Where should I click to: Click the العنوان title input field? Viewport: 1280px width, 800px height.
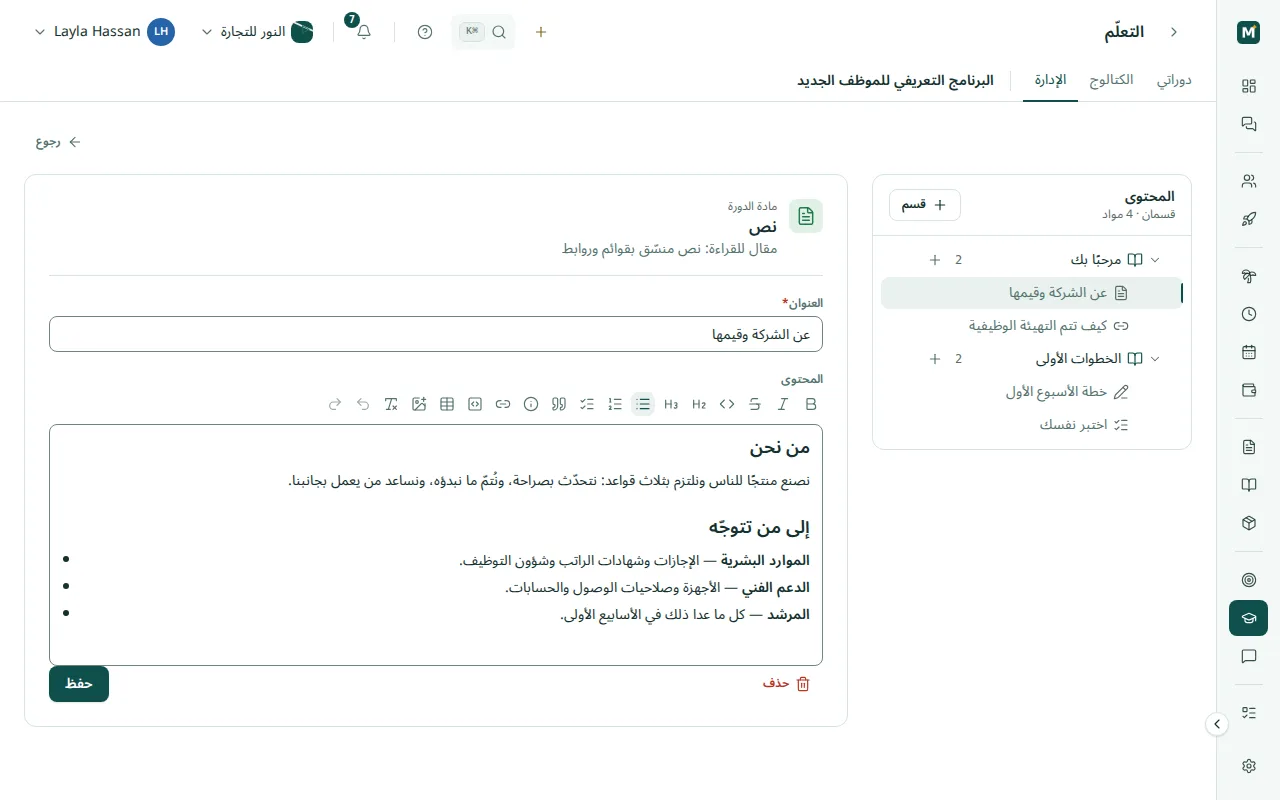pos(436,334)
